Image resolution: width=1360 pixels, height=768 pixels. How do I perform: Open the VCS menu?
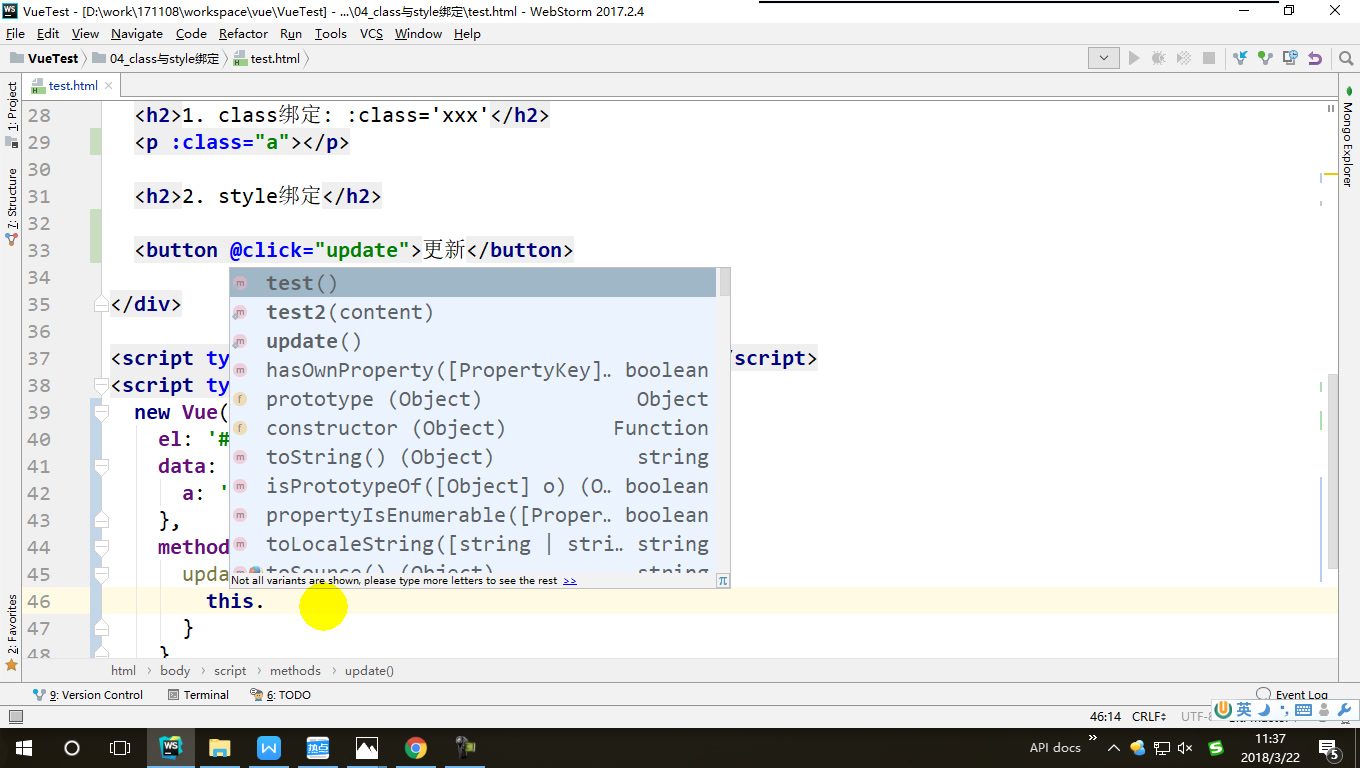(371, 33)
